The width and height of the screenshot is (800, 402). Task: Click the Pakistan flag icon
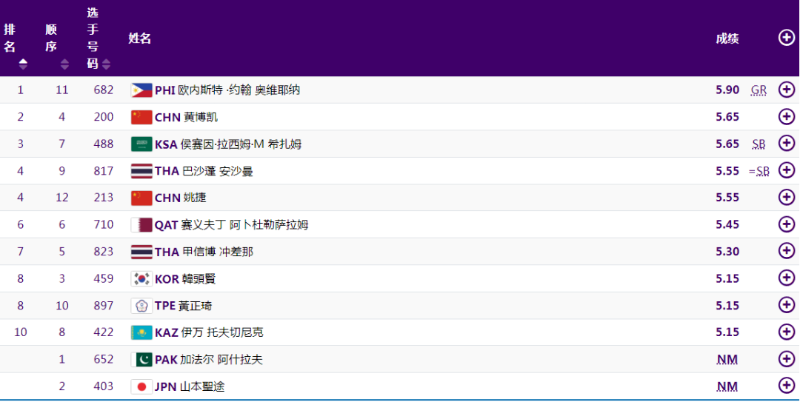142,359
